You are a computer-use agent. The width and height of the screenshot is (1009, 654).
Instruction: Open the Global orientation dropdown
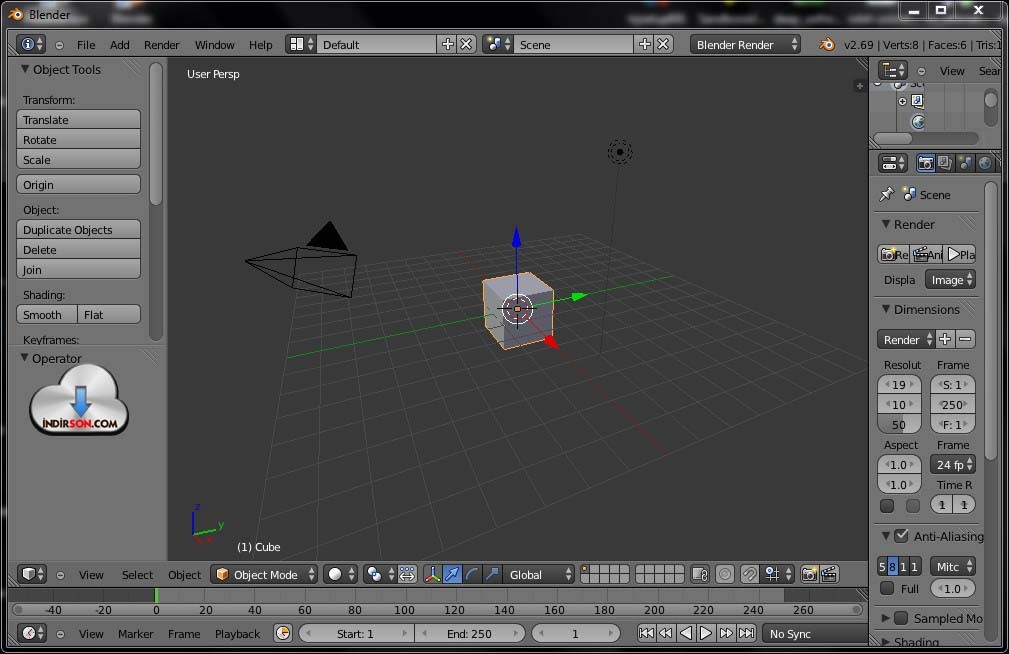coord(539,574)
